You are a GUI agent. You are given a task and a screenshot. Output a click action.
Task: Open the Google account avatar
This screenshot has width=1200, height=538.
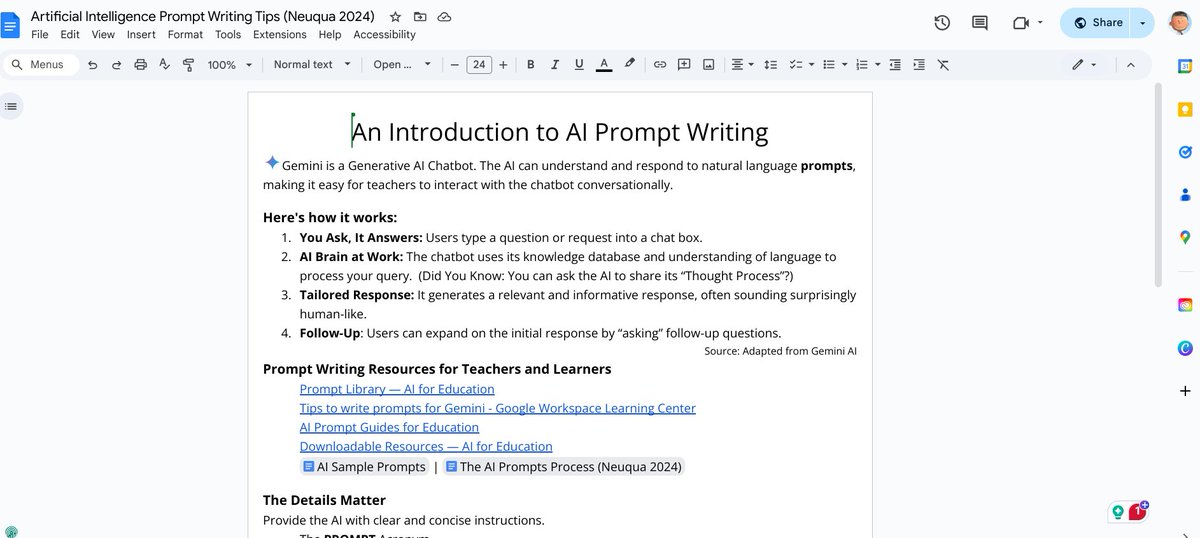tap(1178, 23)
